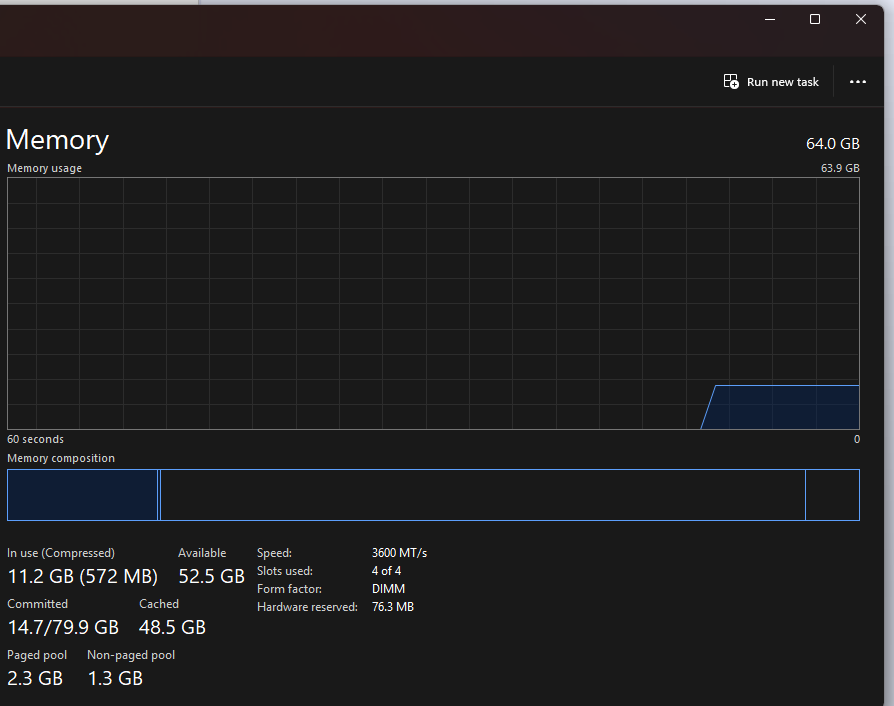
Task: Click the Speed label
Action: tap(274, 553)
